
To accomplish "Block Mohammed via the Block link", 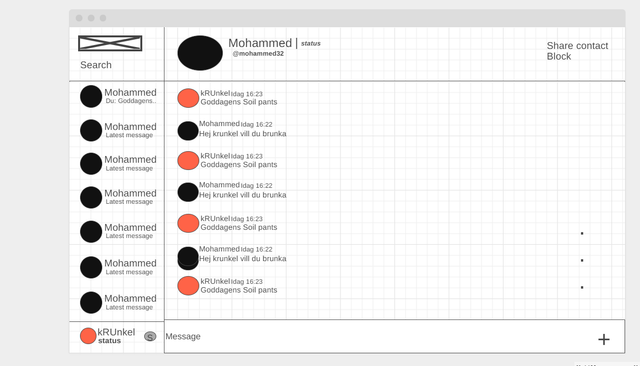I will pos(559,56).
